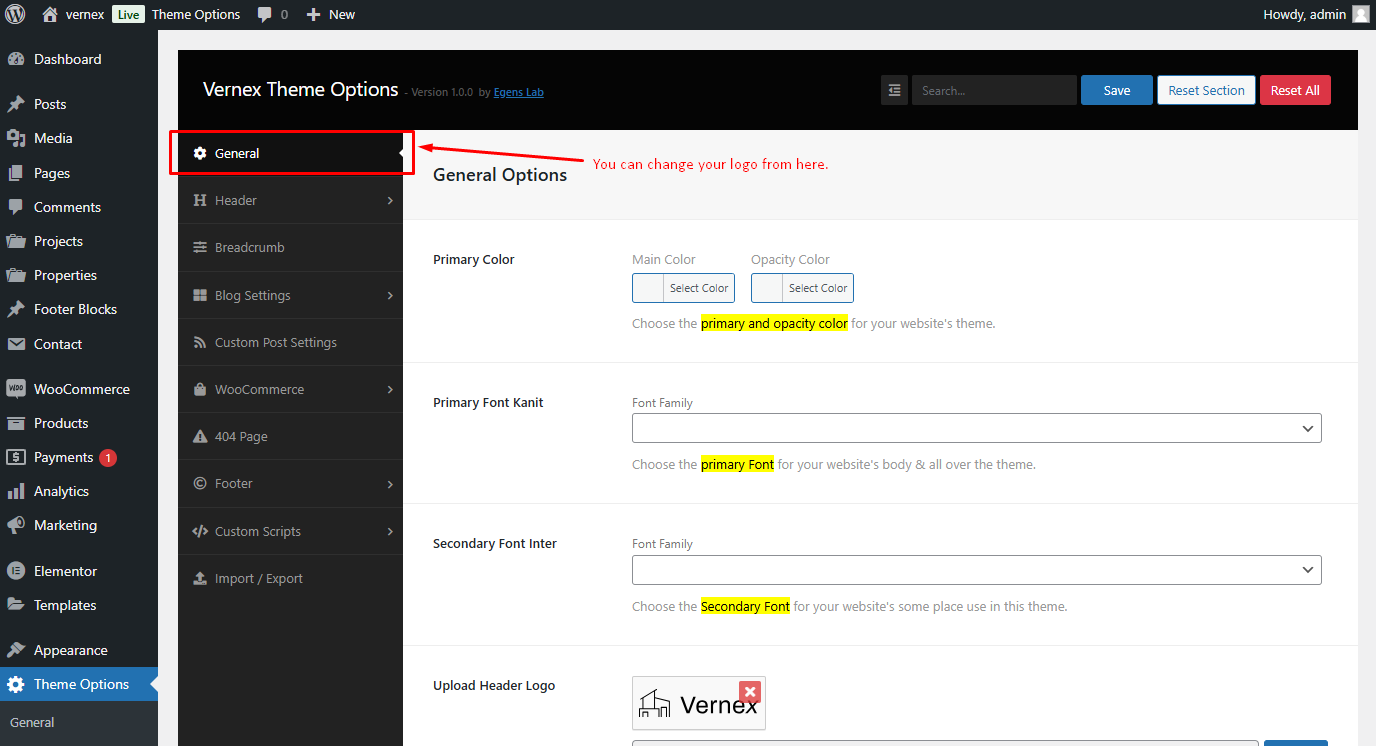
Task: Open the Secondary Font Family dropdown
Action: [977, 570]
